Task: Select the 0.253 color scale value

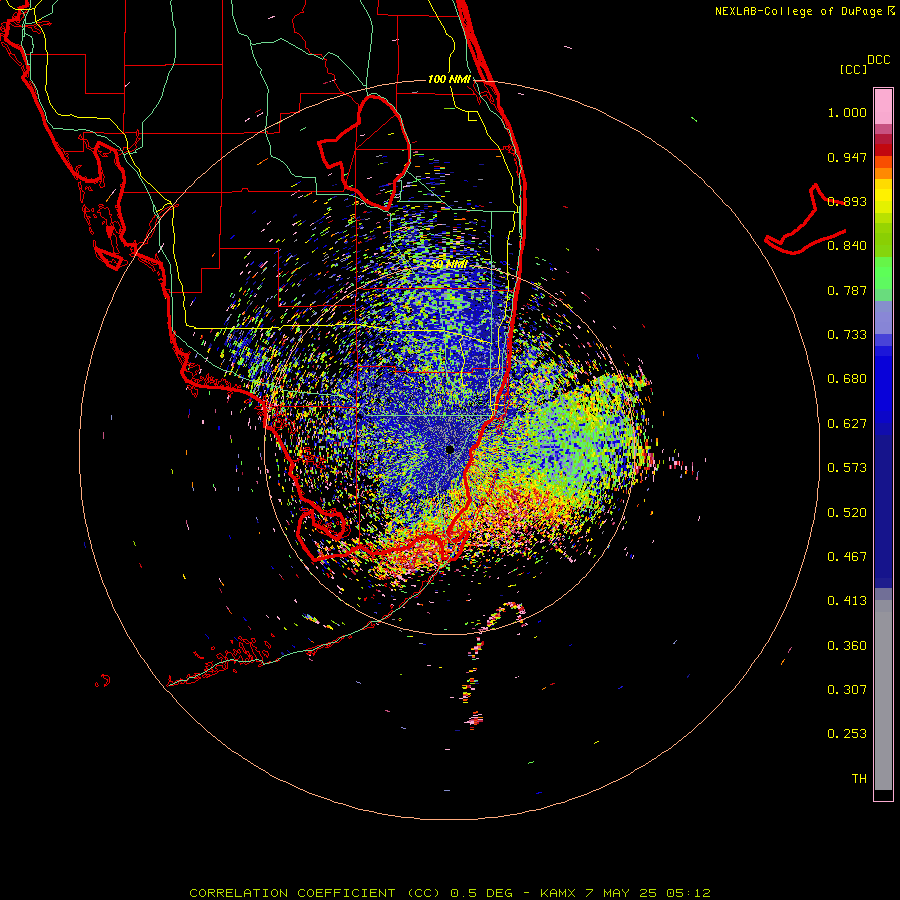Action: (847, 734)
